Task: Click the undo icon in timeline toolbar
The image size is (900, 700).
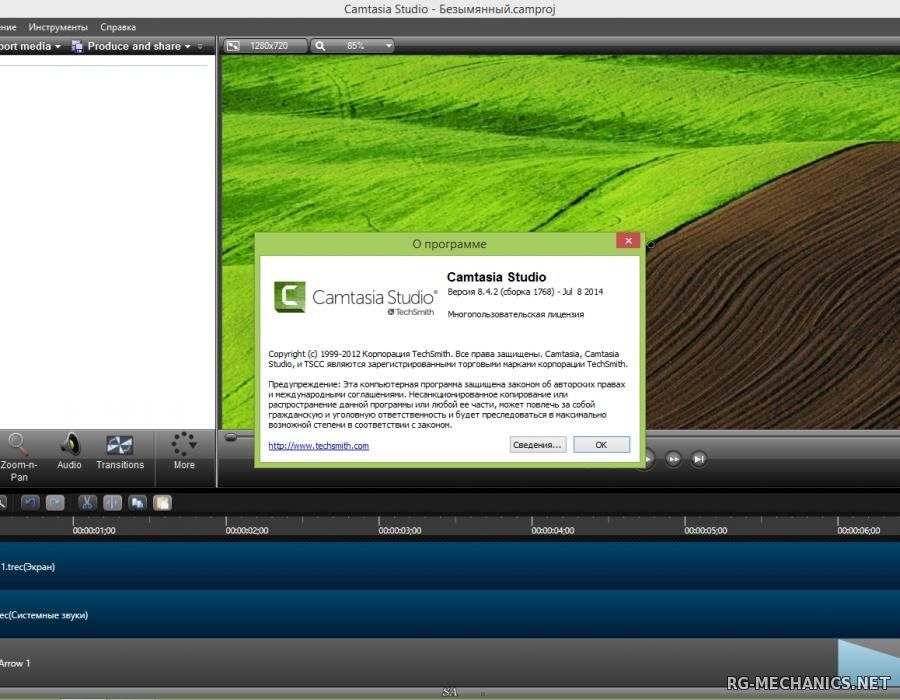Action: [30, 503]
